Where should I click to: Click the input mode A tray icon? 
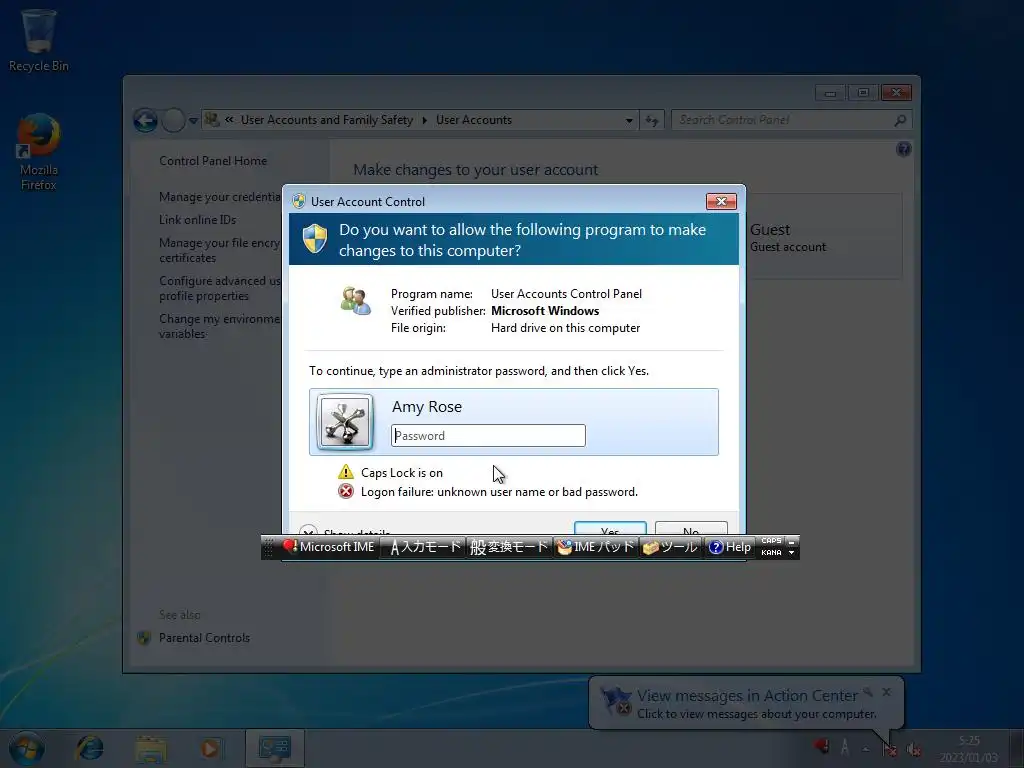point(844,746)
